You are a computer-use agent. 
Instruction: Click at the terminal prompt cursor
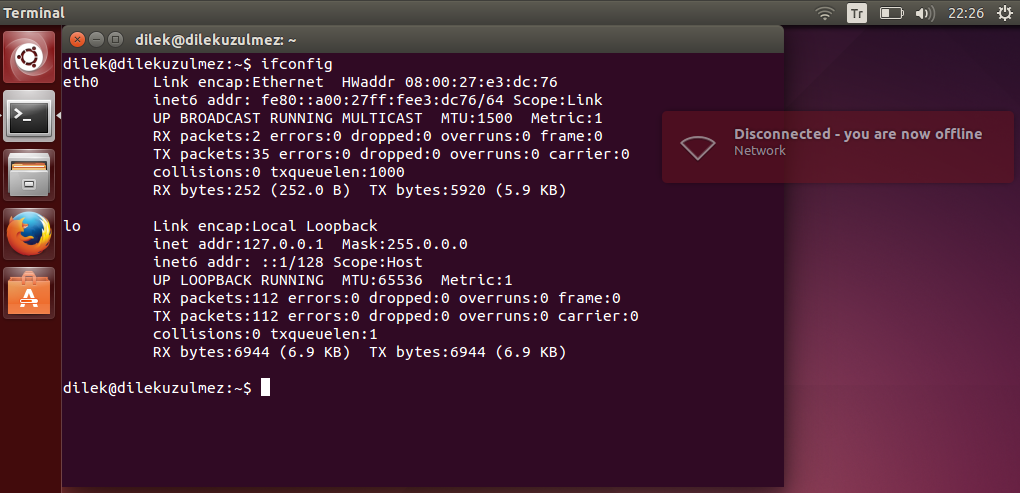(265, 387)
